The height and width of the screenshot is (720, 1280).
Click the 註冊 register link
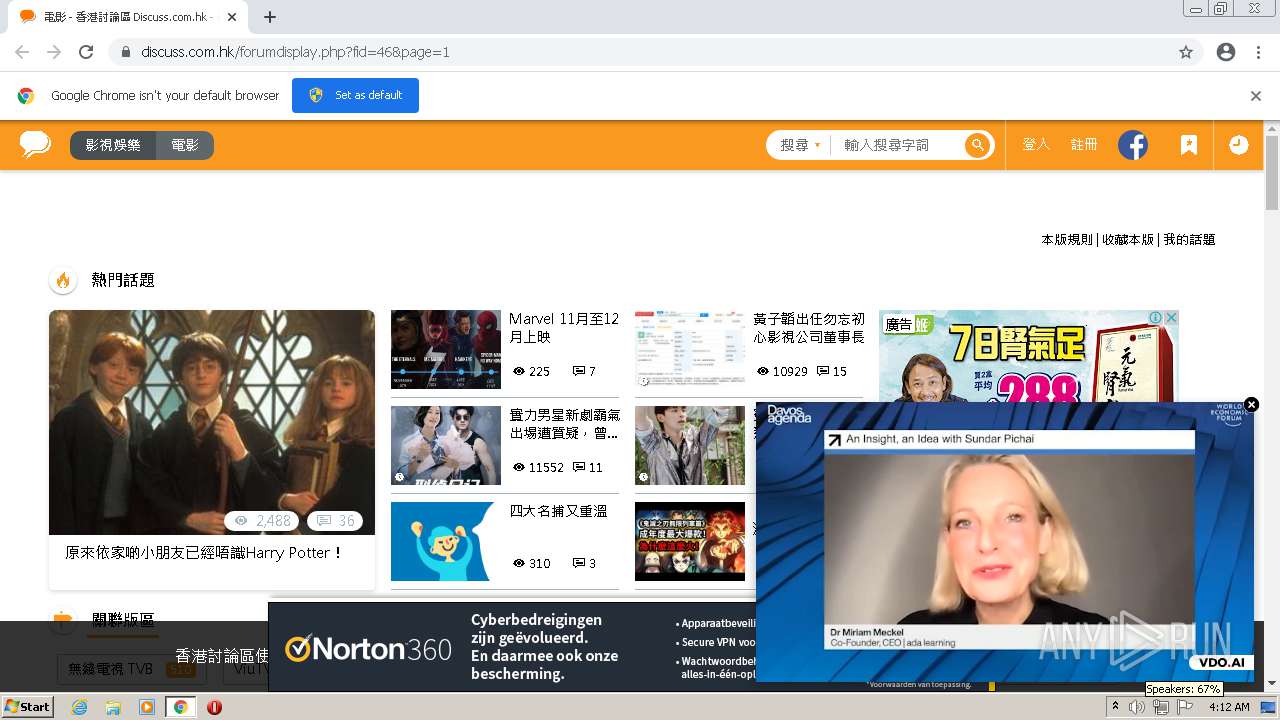pos(1084,145)
